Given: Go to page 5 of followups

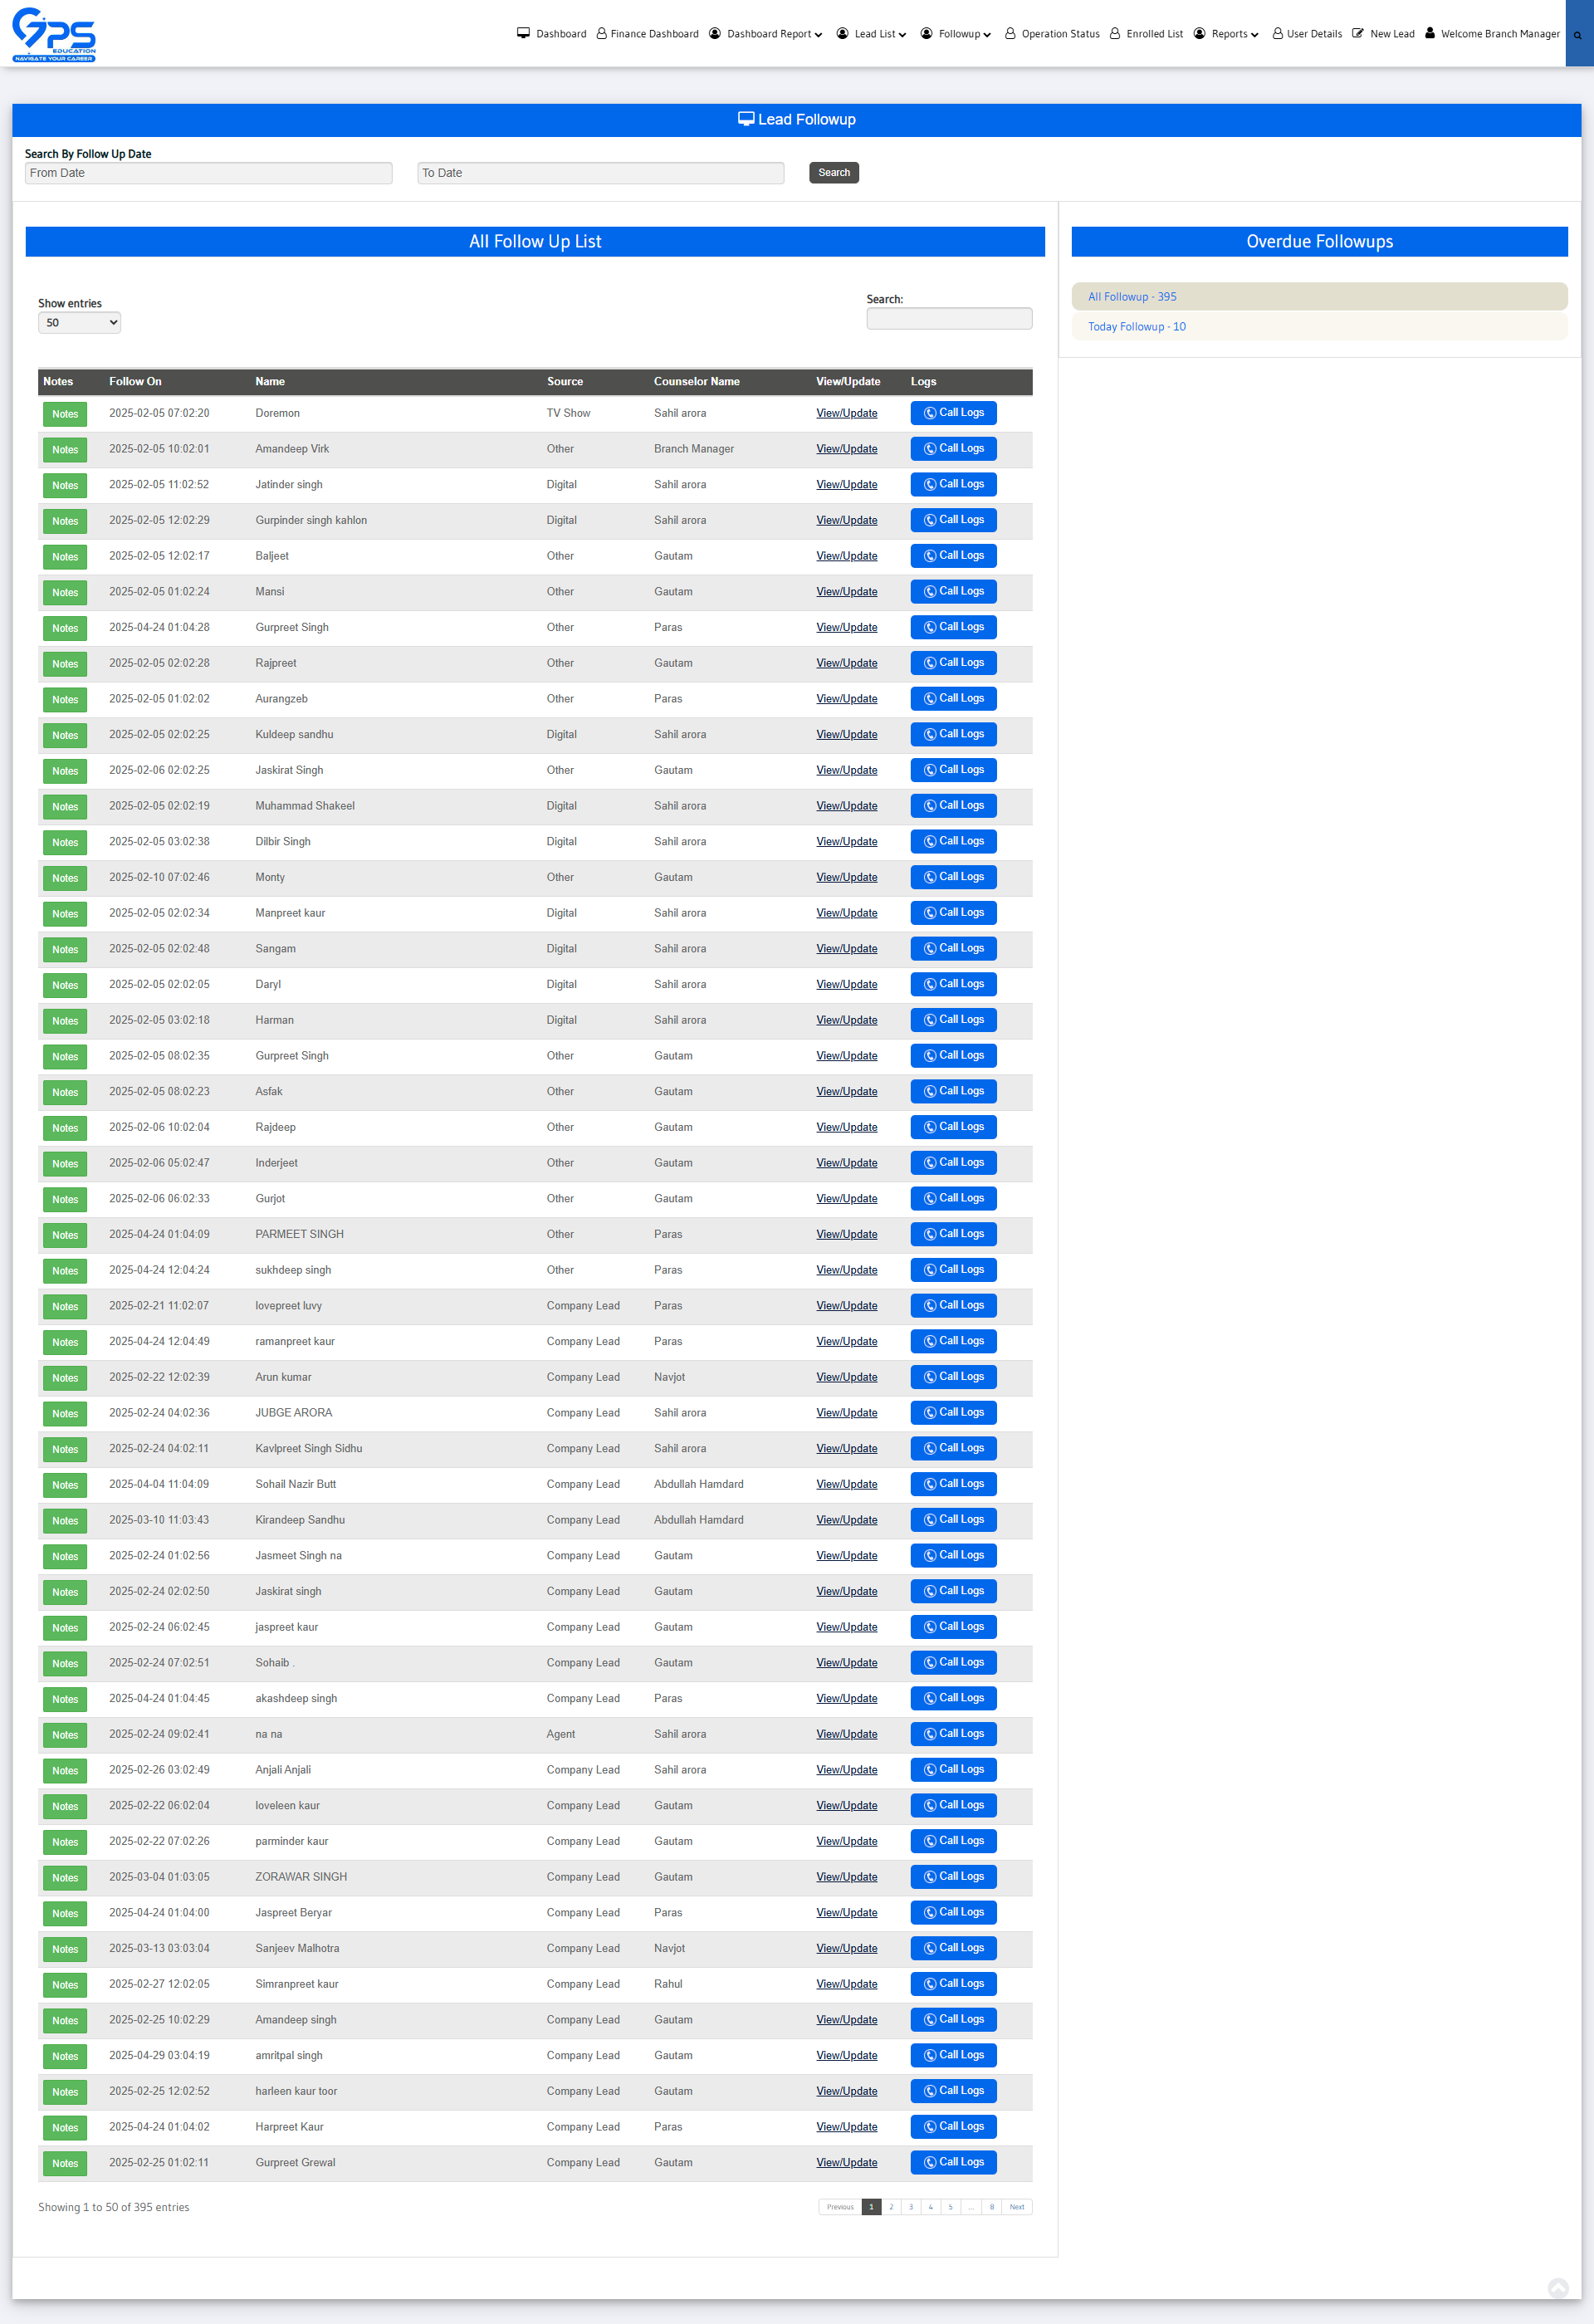Looking at the screenshot, I should click(950, 2207).
